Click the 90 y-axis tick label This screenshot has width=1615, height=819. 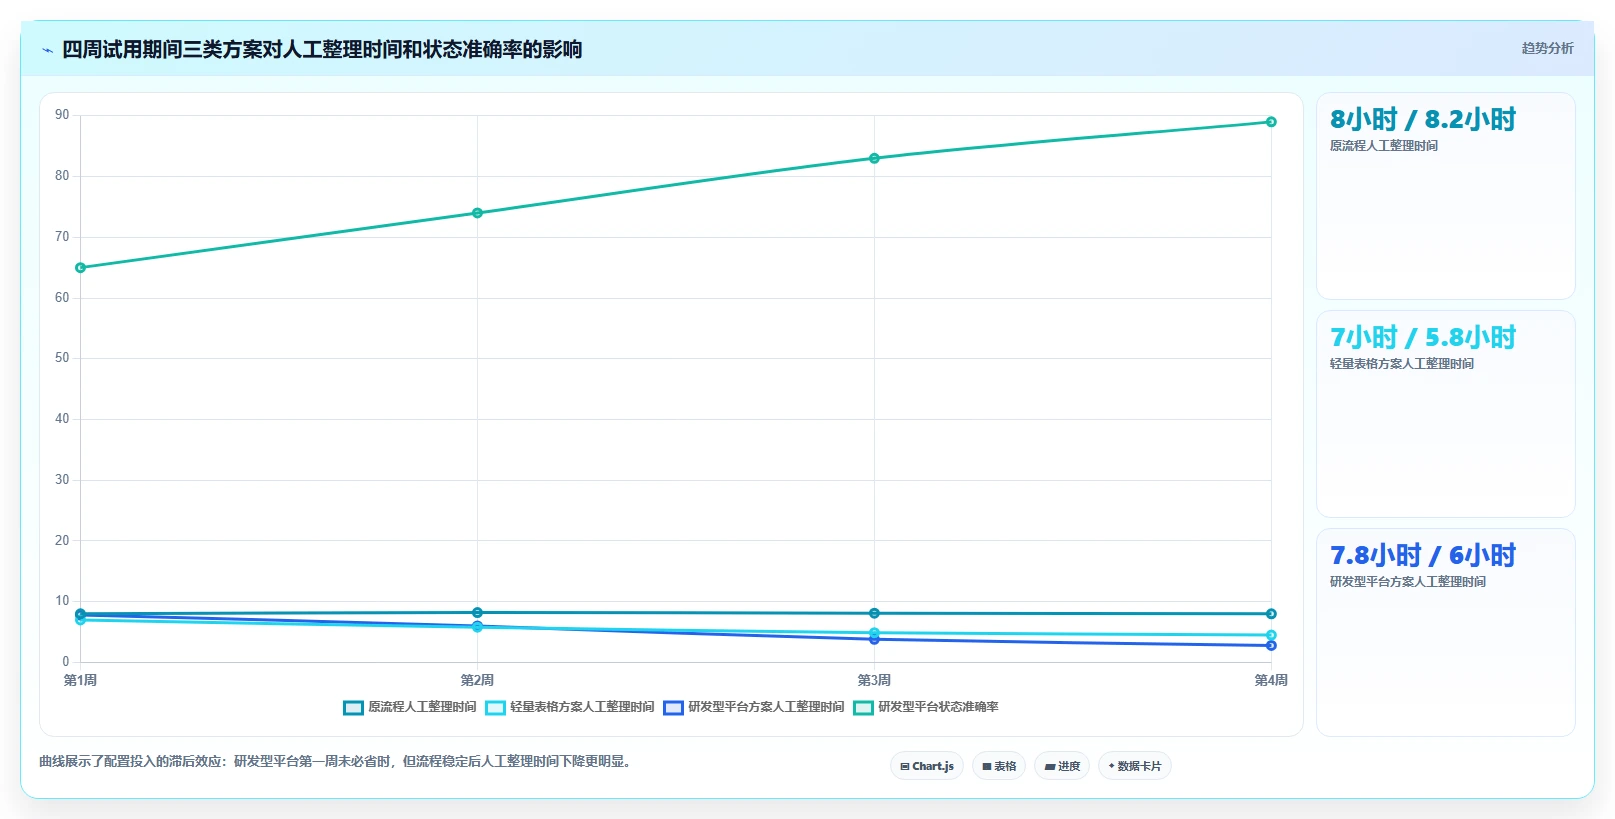pyautogui.click(x=62, y=115)
